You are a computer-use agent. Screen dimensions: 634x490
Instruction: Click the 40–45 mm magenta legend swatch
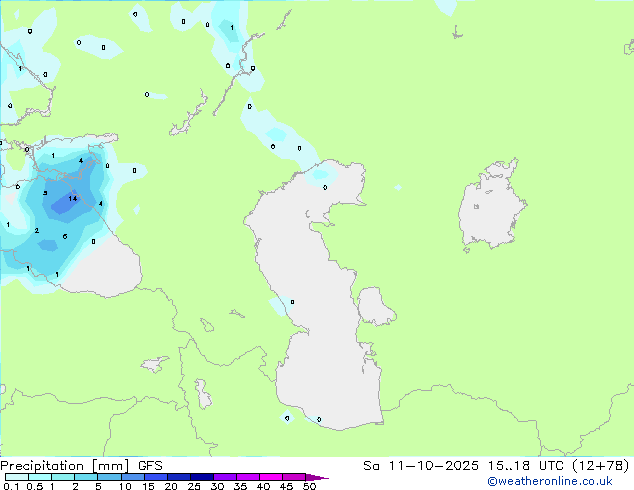271,477
